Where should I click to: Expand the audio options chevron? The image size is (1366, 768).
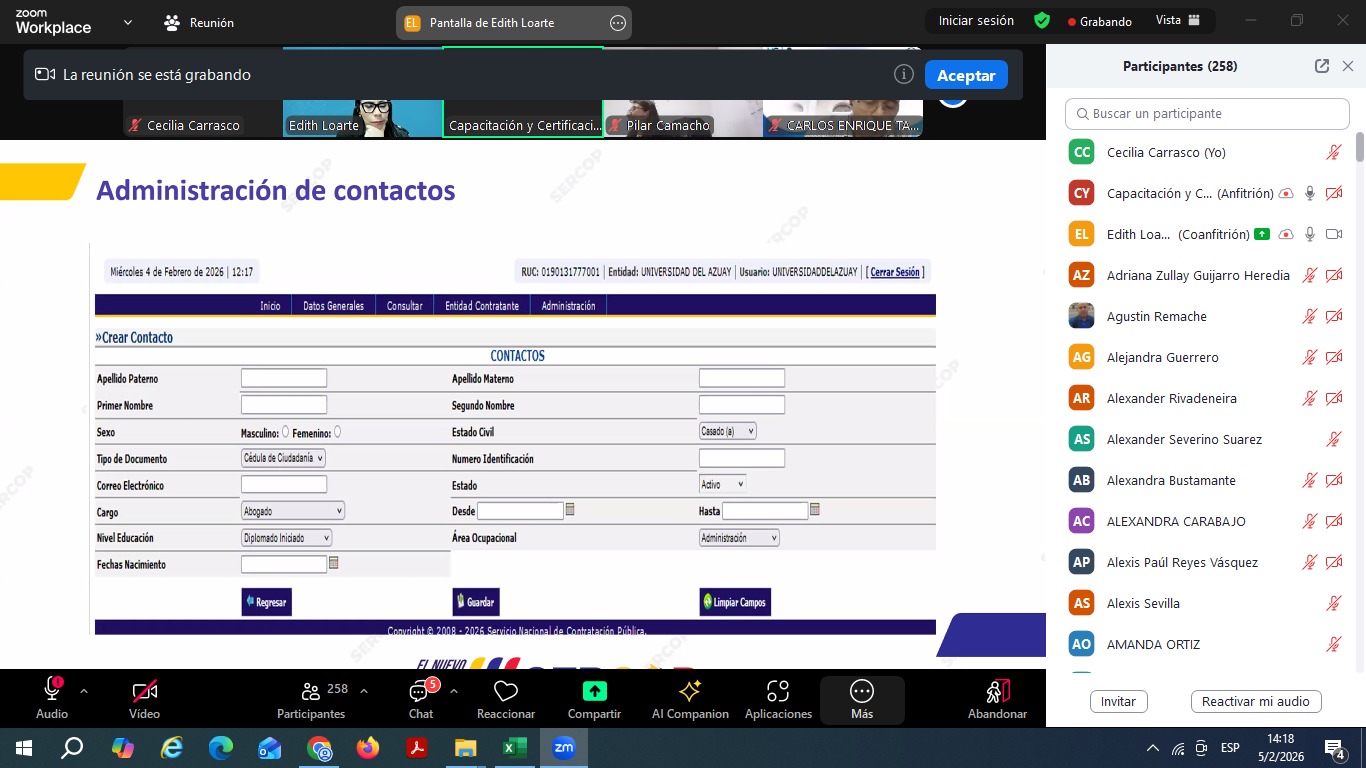click(x=84, y=690)
